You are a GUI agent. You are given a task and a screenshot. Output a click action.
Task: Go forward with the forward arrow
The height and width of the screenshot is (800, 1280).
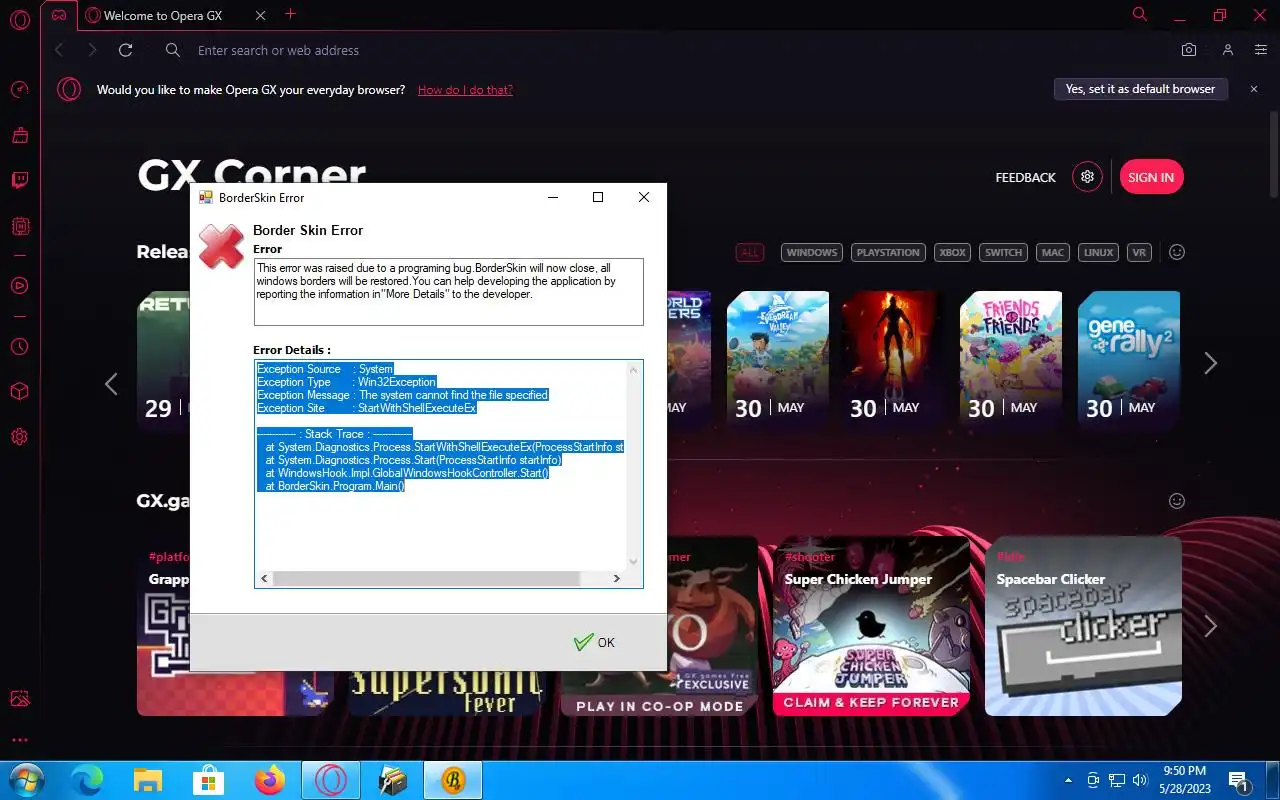[92, 50]
